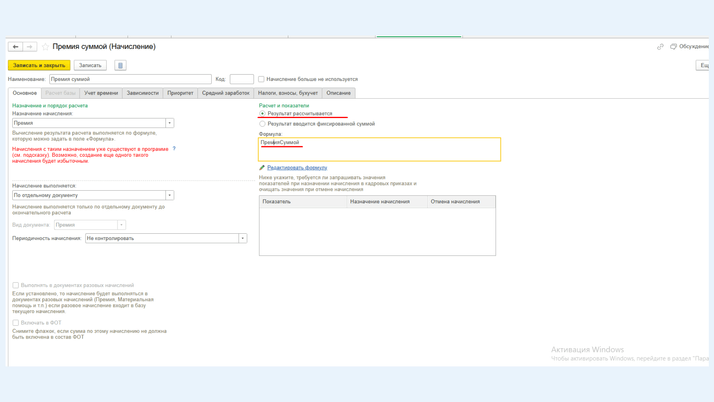Expand the 'Назначение начисления' dropdown
This screenshot has width=714, height=402.
point(169,123)
